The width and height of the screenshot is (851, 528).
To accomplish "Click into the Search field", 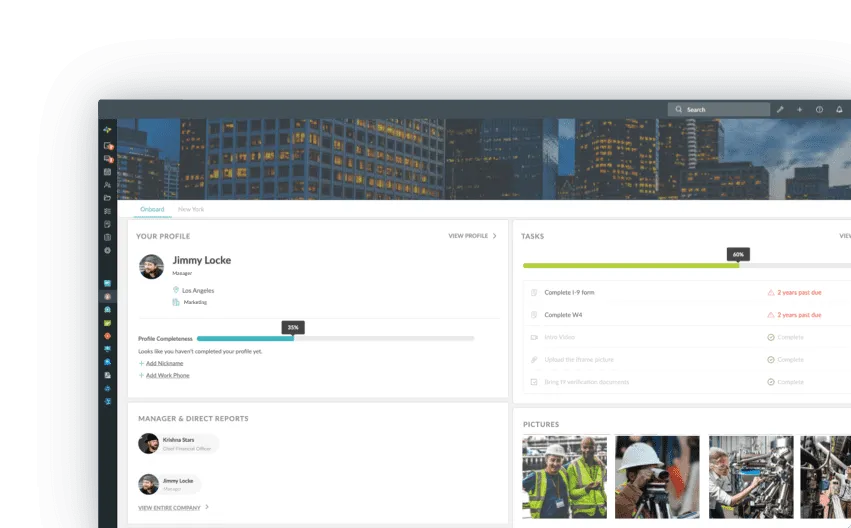I will coord(719,110).
